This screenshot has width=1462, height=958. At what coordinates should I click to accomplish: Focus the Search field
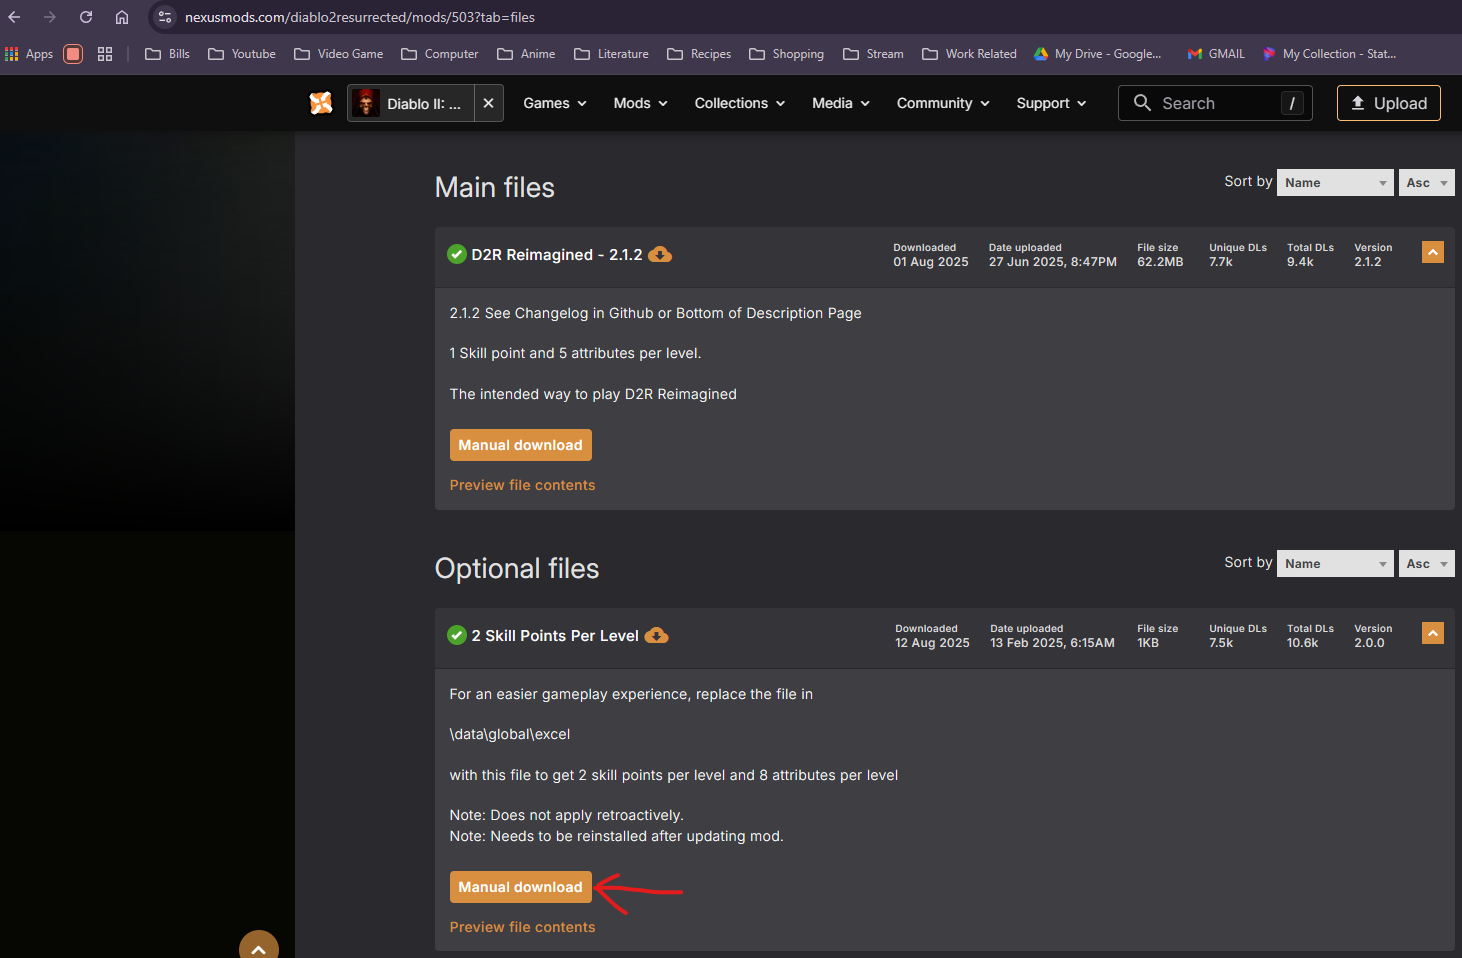click(x=1215, y=103)
